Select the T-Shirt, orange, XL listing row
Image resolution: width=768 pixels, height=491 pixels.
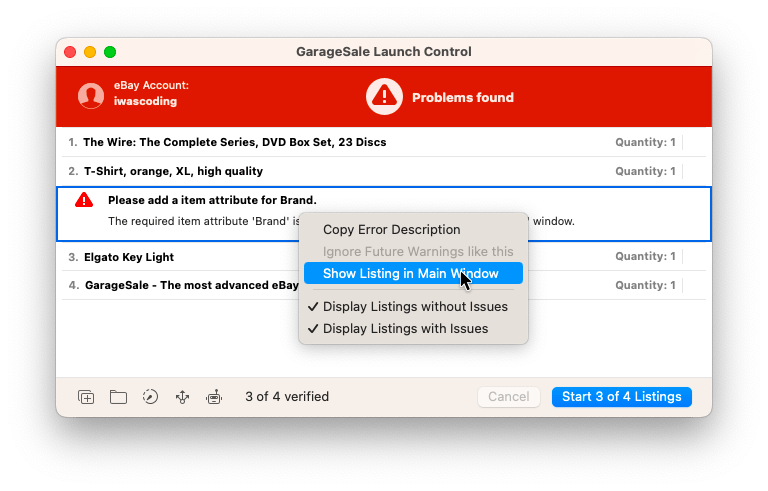[x=384, y=172]
